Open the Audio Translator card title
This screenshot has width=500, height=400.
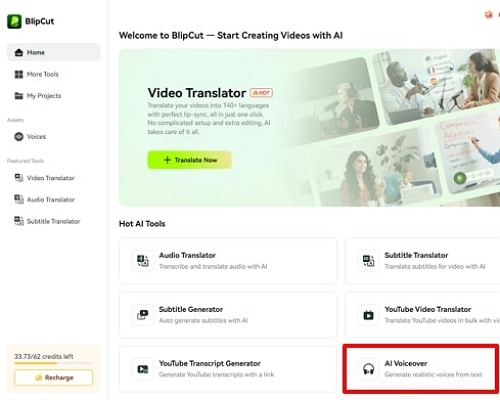pyautogui.click(x=187, y=255)
